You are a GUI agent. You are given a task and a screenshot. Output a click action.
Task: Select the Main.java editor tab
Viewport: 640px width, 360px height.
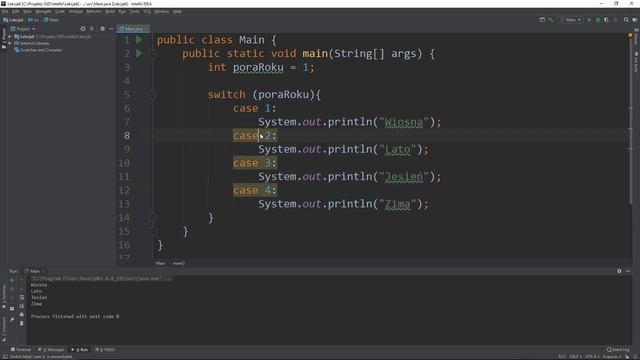click(x=133, y=29)
